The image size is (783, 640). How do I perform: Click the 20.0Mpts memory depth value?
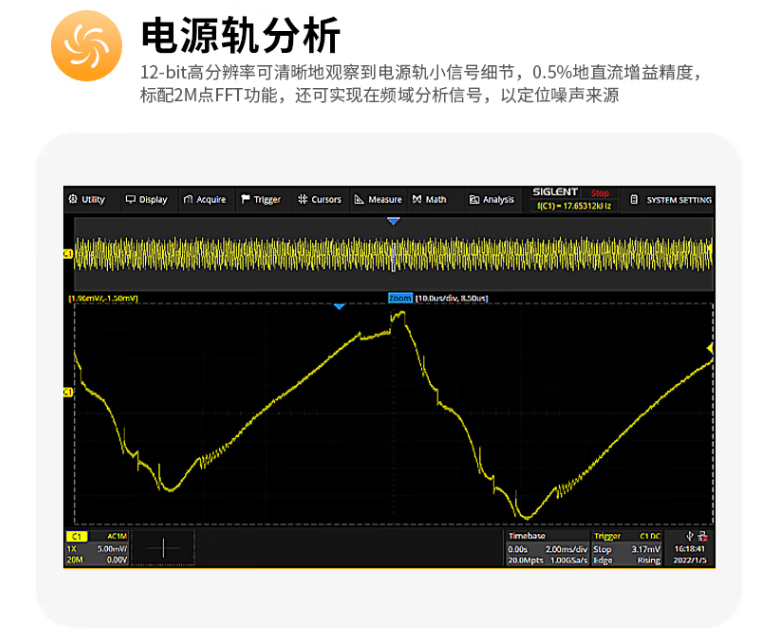(525, 560)
